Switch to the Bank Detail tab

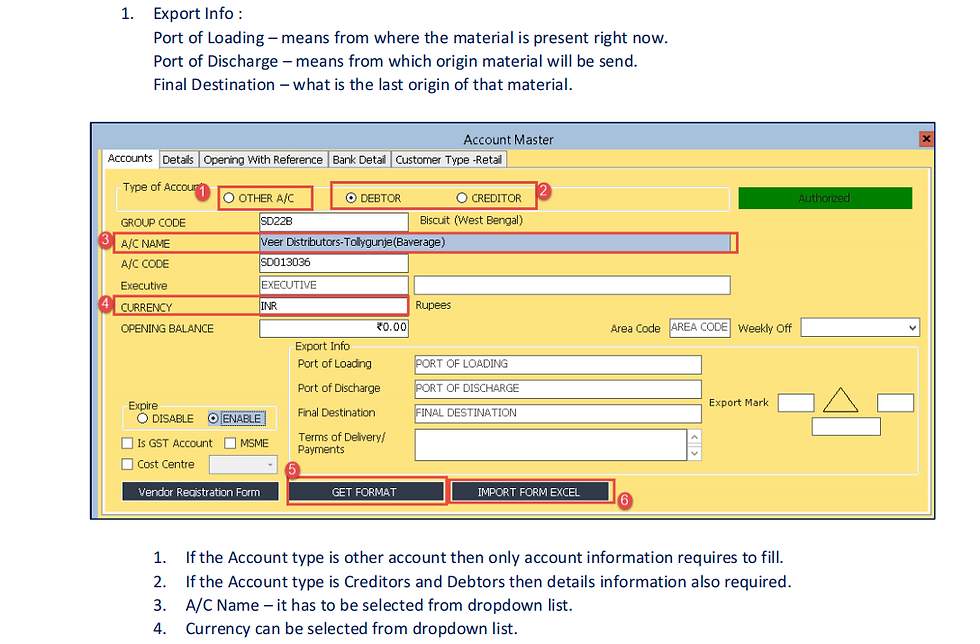pos(359,159)
